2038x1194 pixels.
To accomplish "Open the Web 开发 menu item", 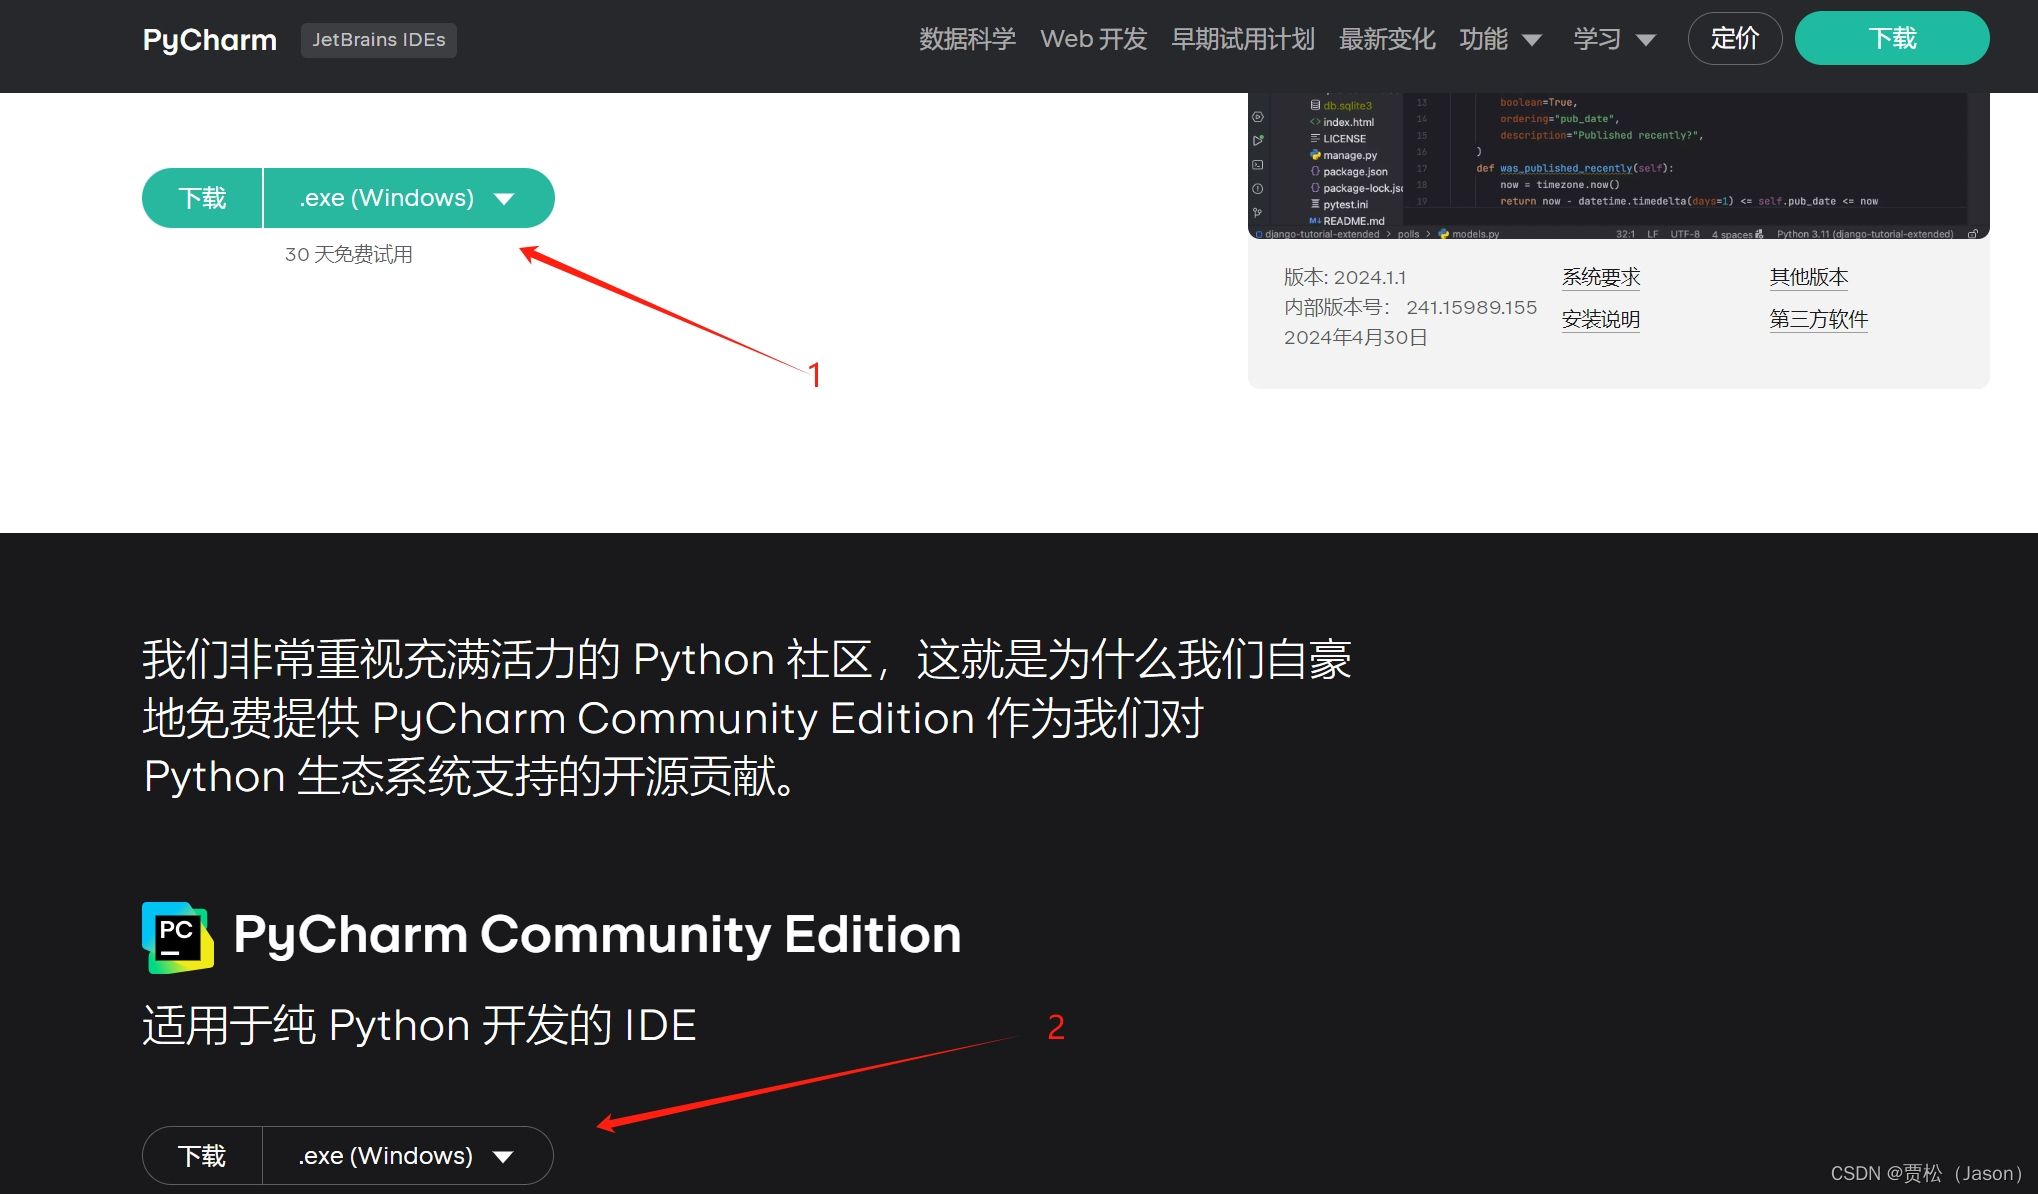I will 1093,40.
